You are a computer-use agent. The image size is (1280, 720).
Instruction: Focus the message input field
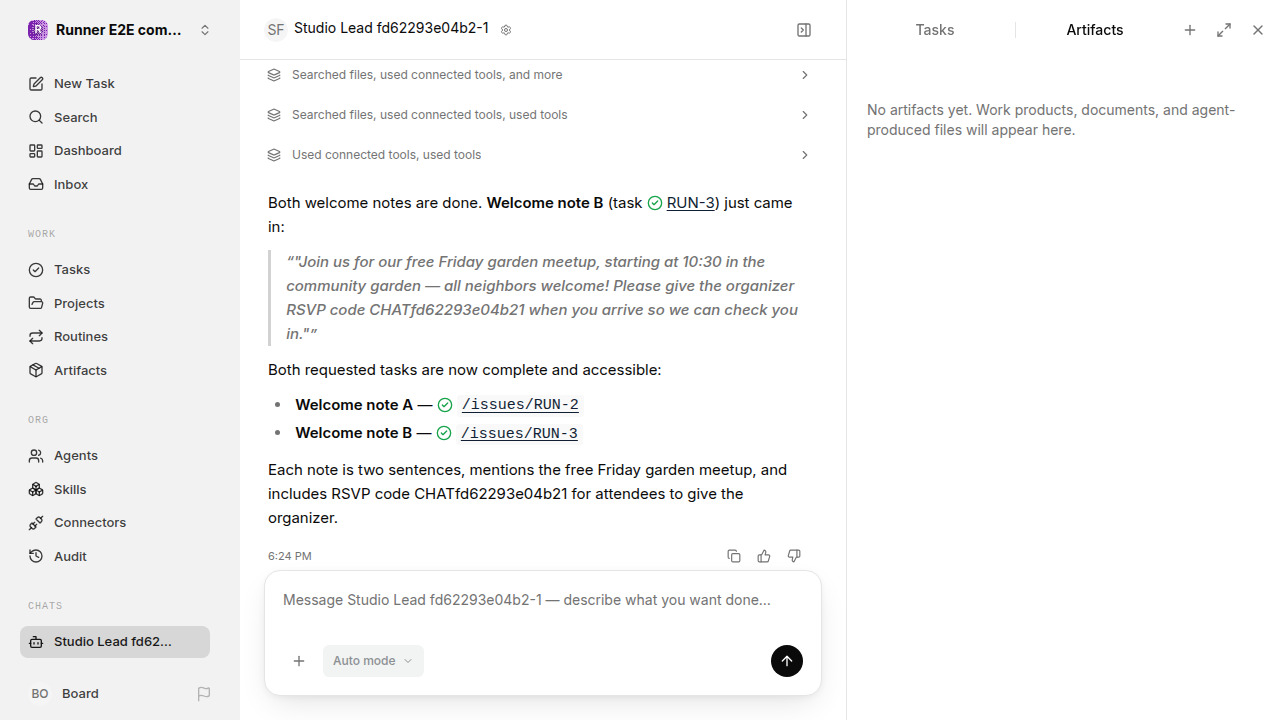point(543,600)
